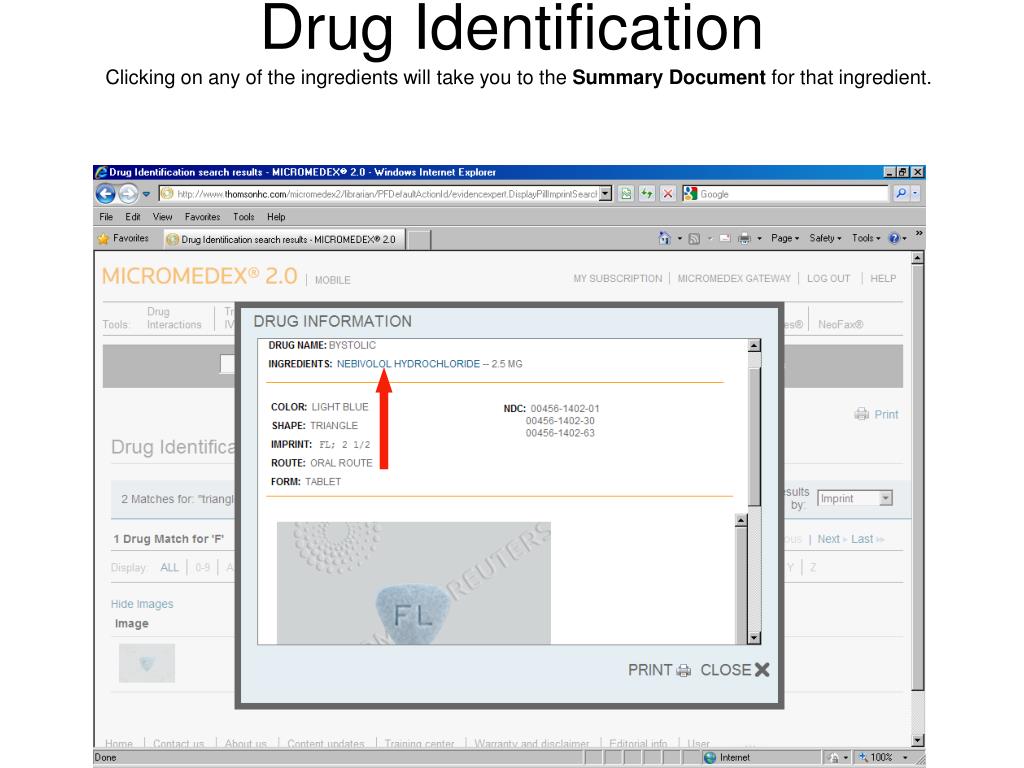Focus the Google search box
The width and height of the screenshot is (1024, 768).
pos(793,194)
